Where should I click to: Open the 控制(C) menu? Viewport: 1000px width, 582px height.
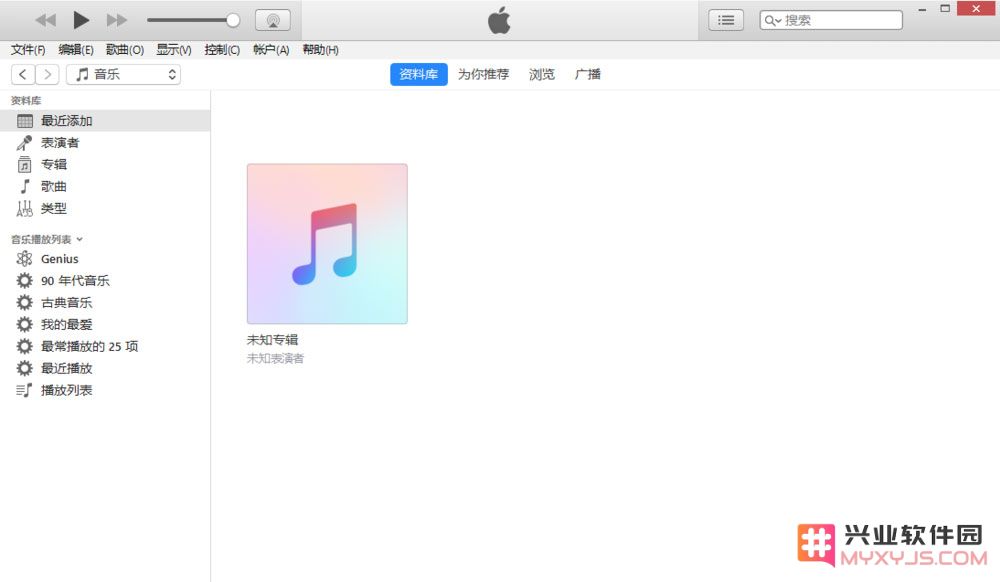222,50
